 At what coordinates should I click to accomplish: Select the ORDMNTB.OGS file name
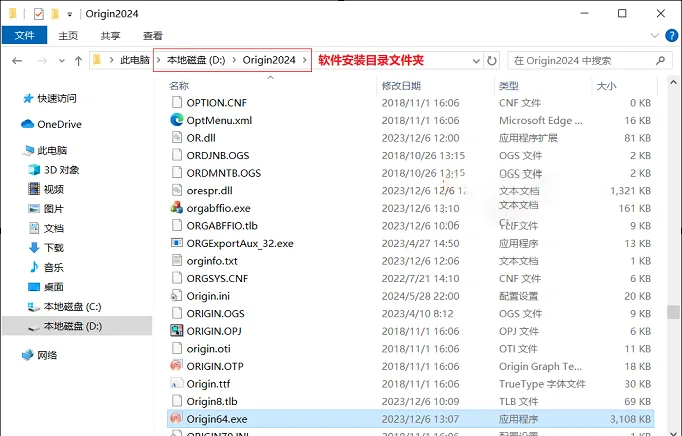click(x=224, y=173)
